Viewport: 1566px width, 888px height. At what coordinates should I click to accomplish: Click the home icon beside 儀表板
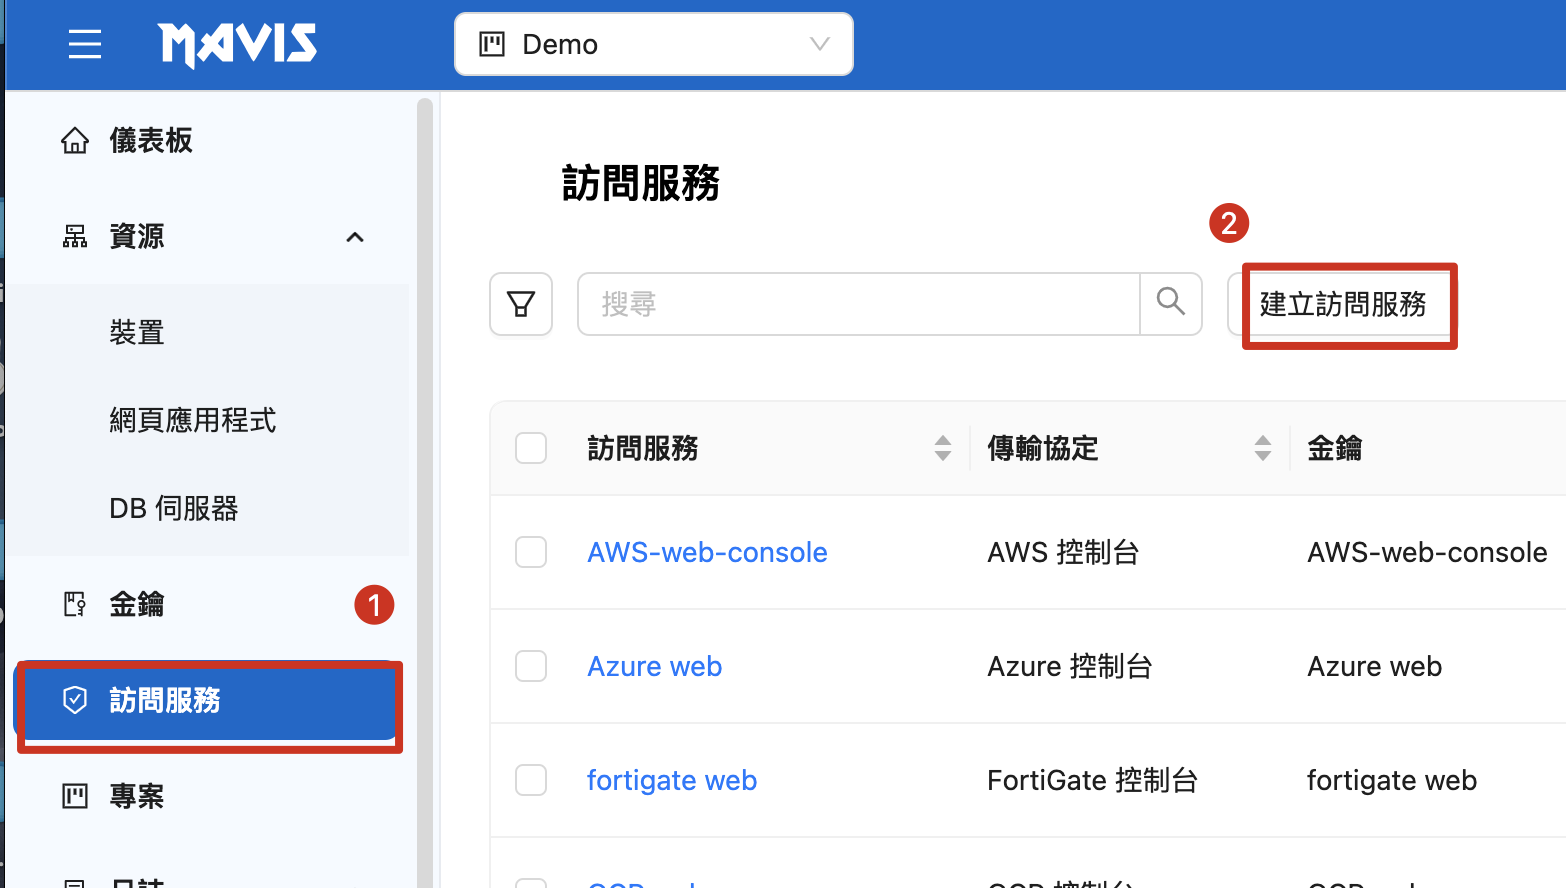[x=75, y=141]
